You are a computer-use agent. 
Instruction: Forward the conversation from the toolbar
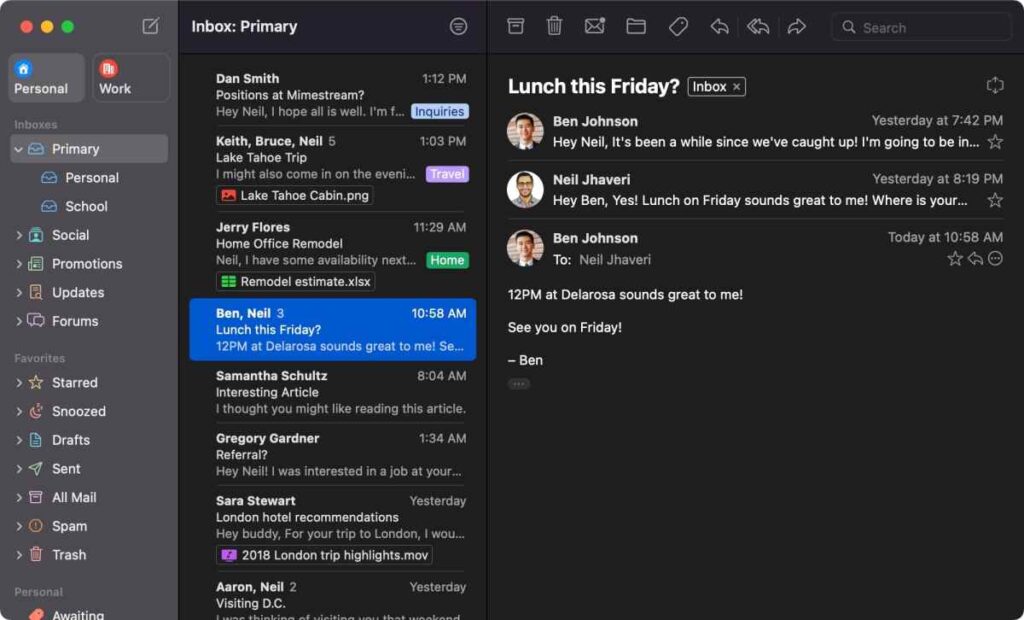pos(797,26)
